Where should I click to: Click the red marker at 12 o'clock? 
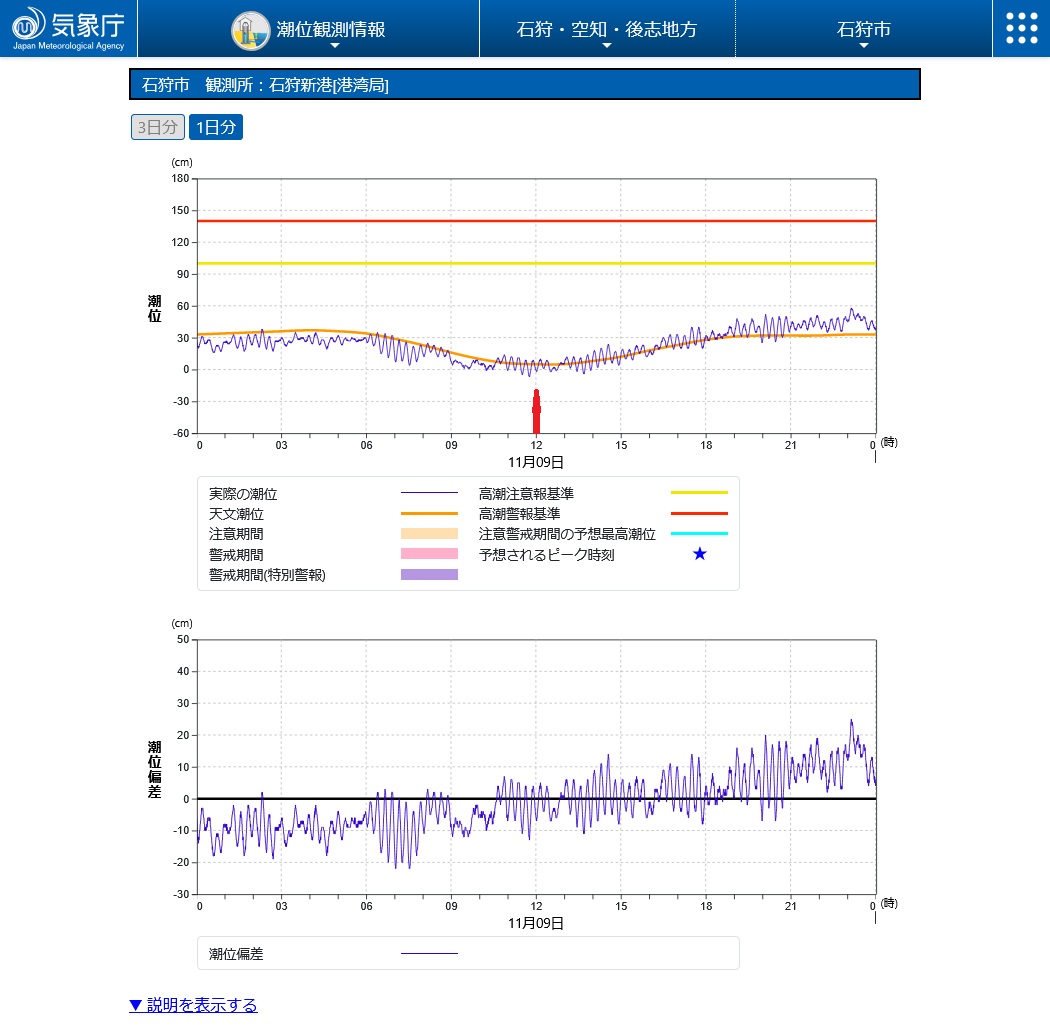[x=536, y=411]
